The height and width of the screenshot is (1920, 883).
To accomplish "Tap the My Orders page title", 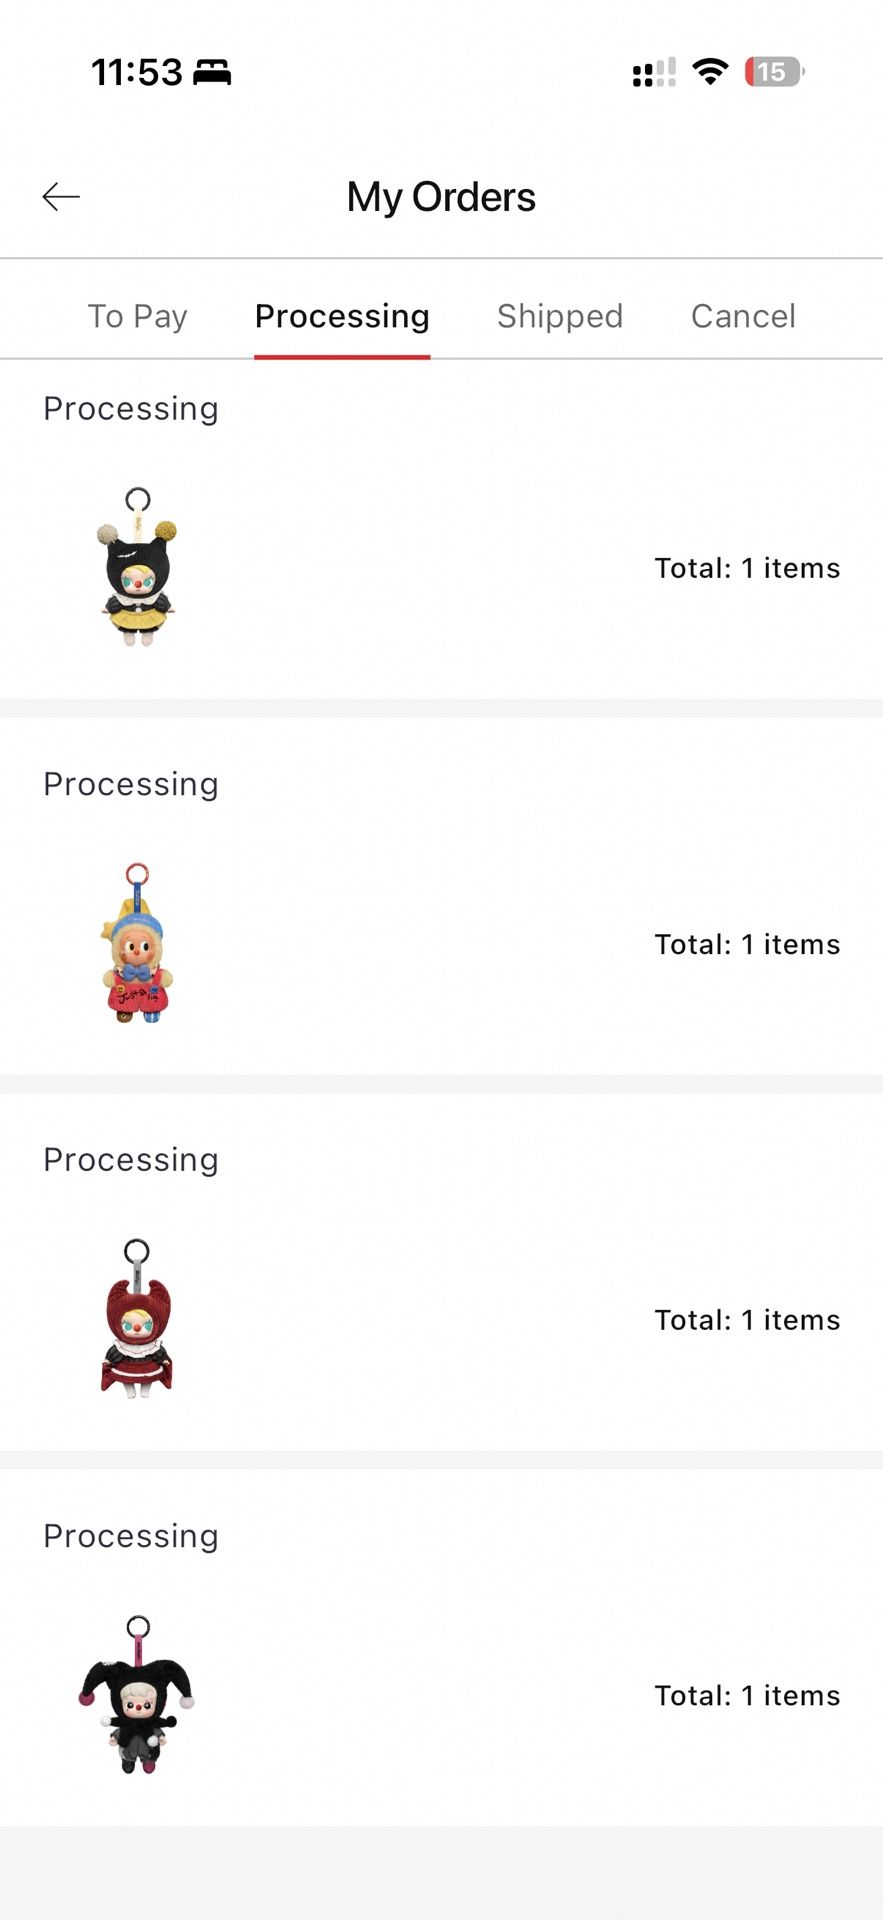I will coord(441,197).
